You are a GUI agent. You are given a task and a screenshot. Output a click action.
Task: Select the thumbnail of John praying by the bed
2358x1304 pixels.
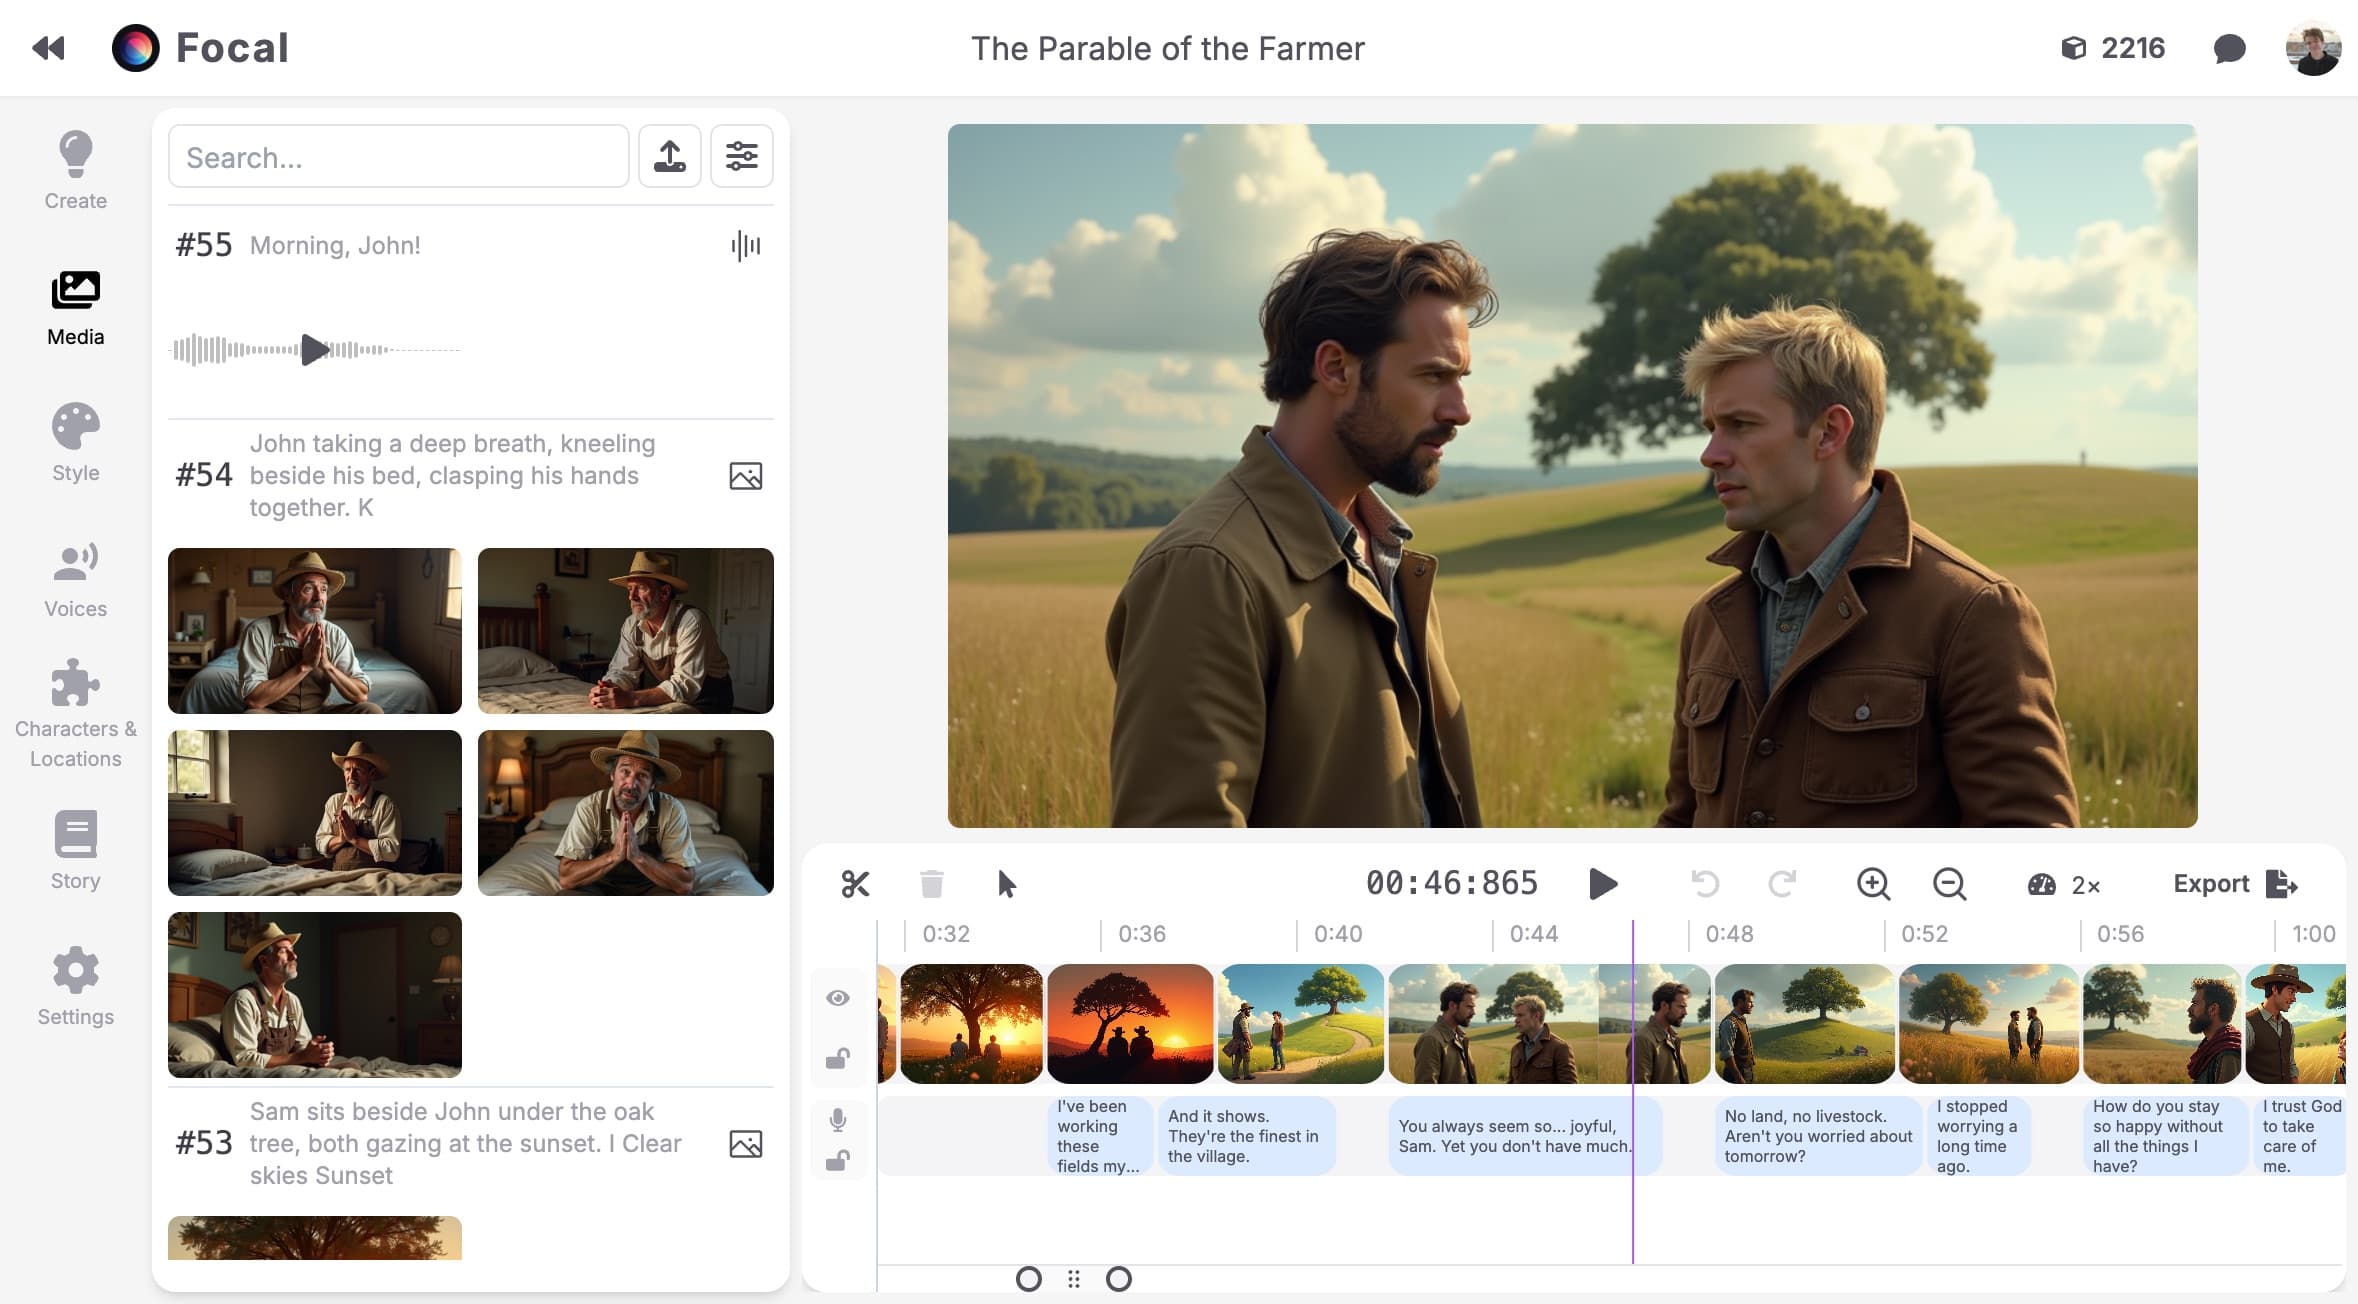point(315,630)
